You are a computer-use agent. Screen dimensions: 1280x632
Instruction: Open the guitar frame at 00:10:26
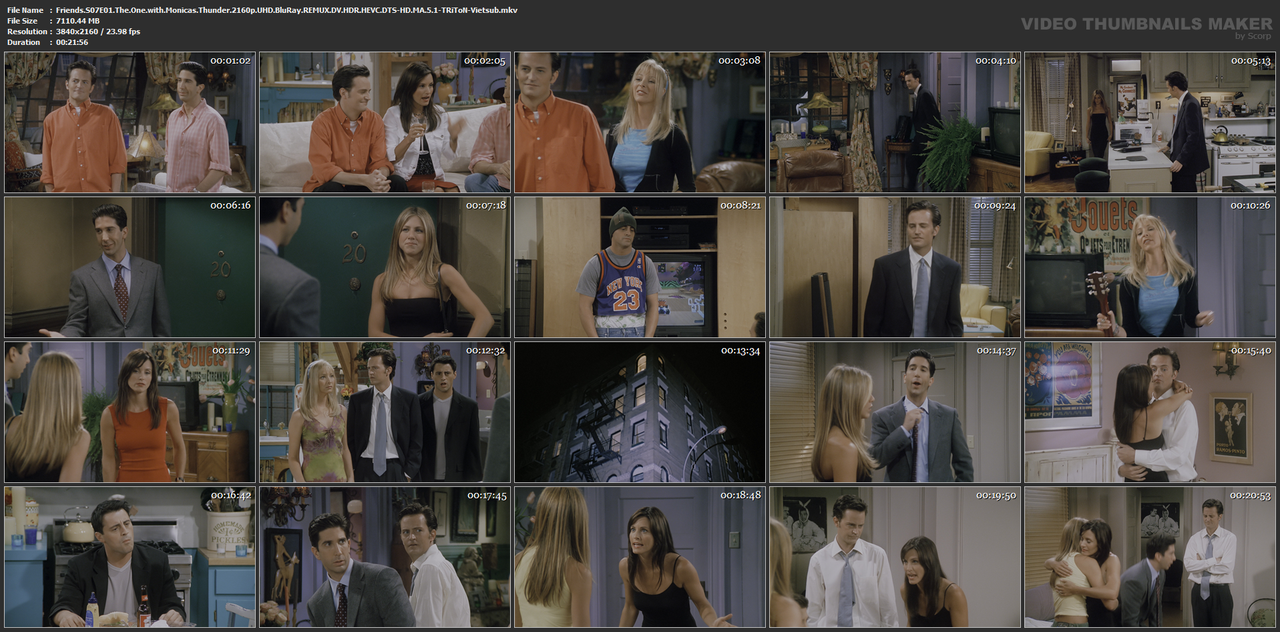pyautogui.click(x=1150, y=267)
